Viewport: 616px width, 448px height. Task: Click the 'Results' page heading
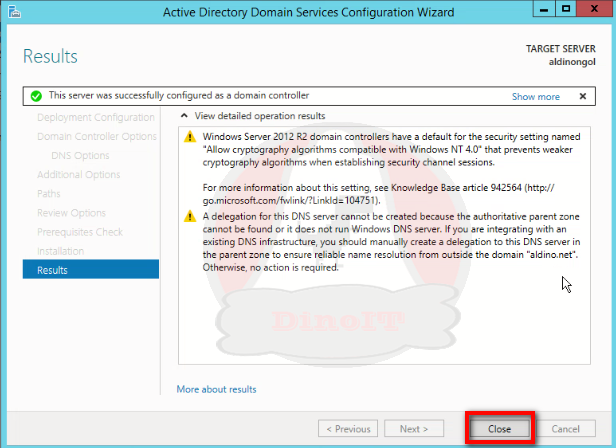[50, 56]
